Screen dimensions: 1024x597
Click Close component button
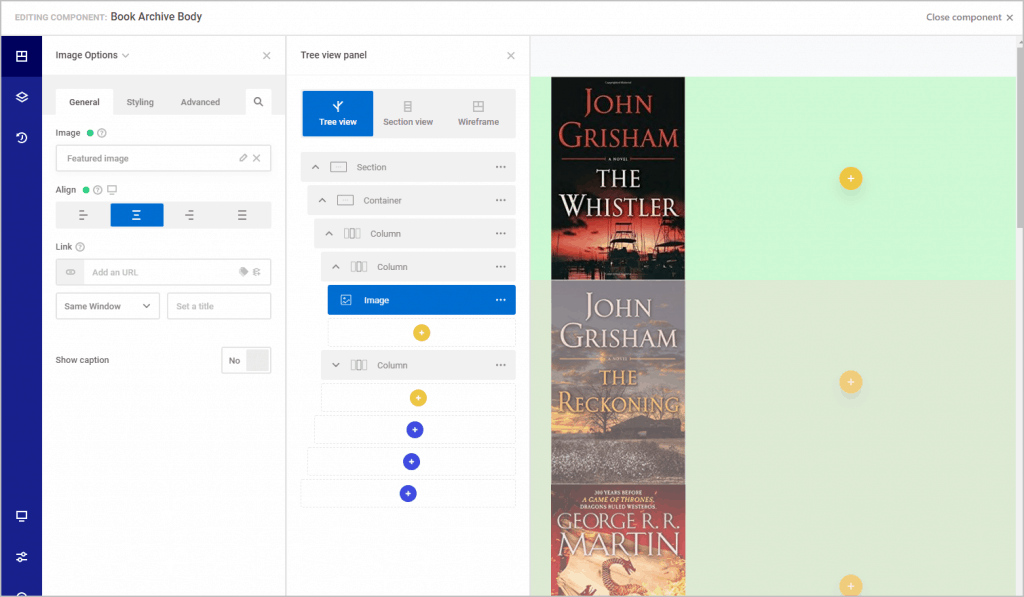(x=968, y=17)
